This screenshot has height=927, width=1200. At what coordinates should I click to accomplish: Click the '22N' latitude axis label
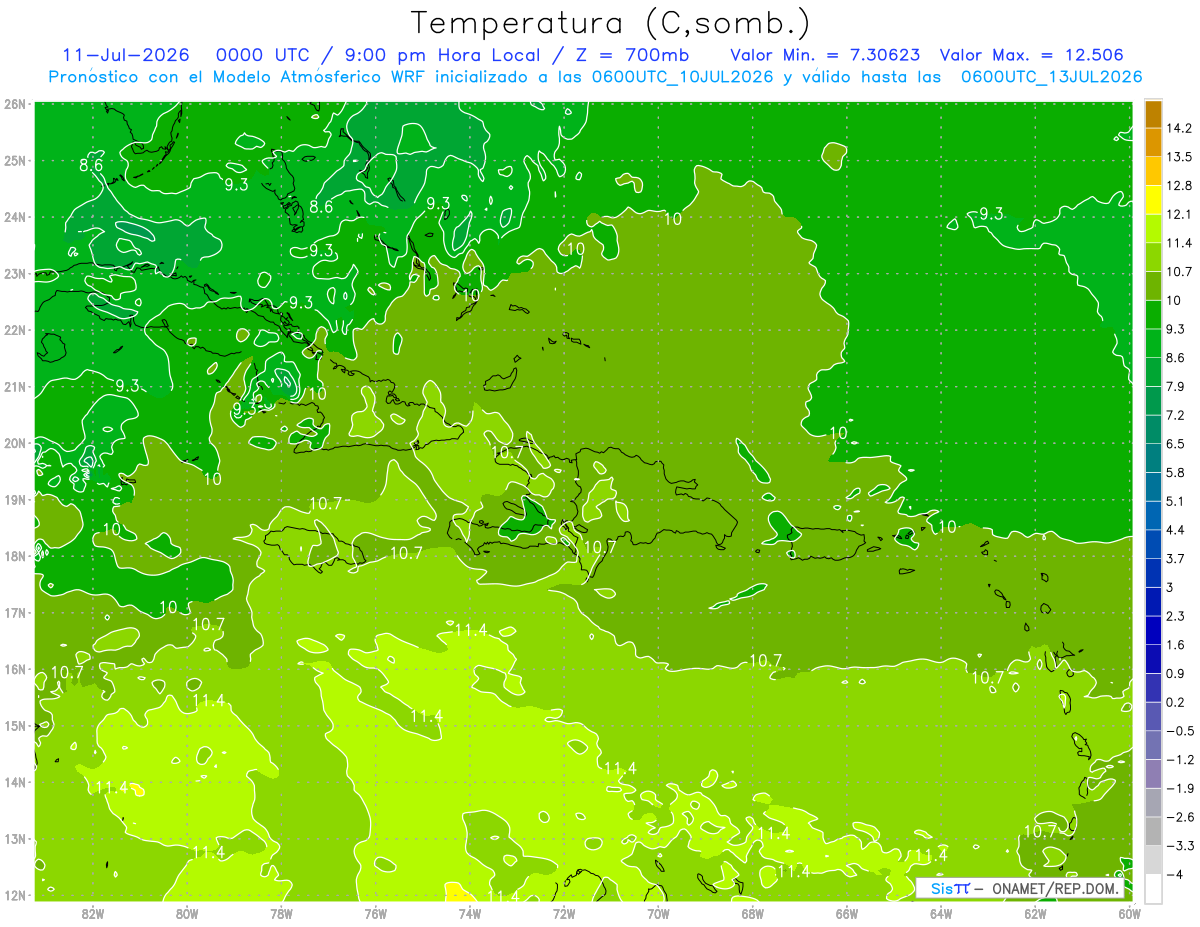point(15,330)
